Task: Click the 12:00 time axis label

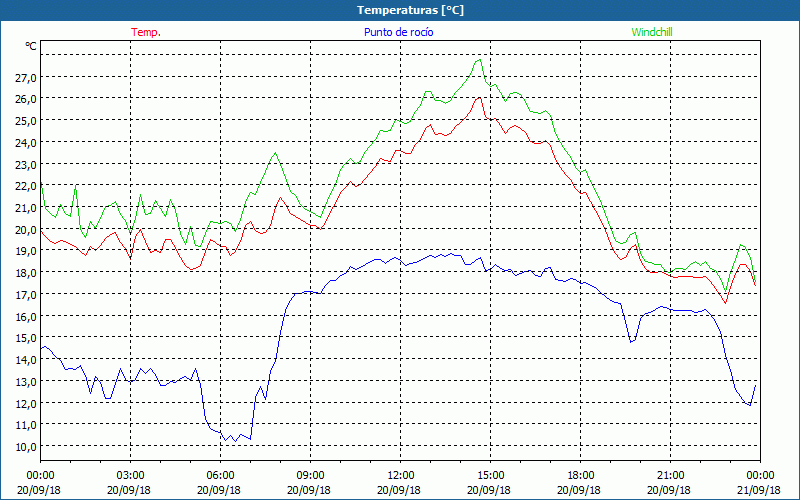Action: 401,476
